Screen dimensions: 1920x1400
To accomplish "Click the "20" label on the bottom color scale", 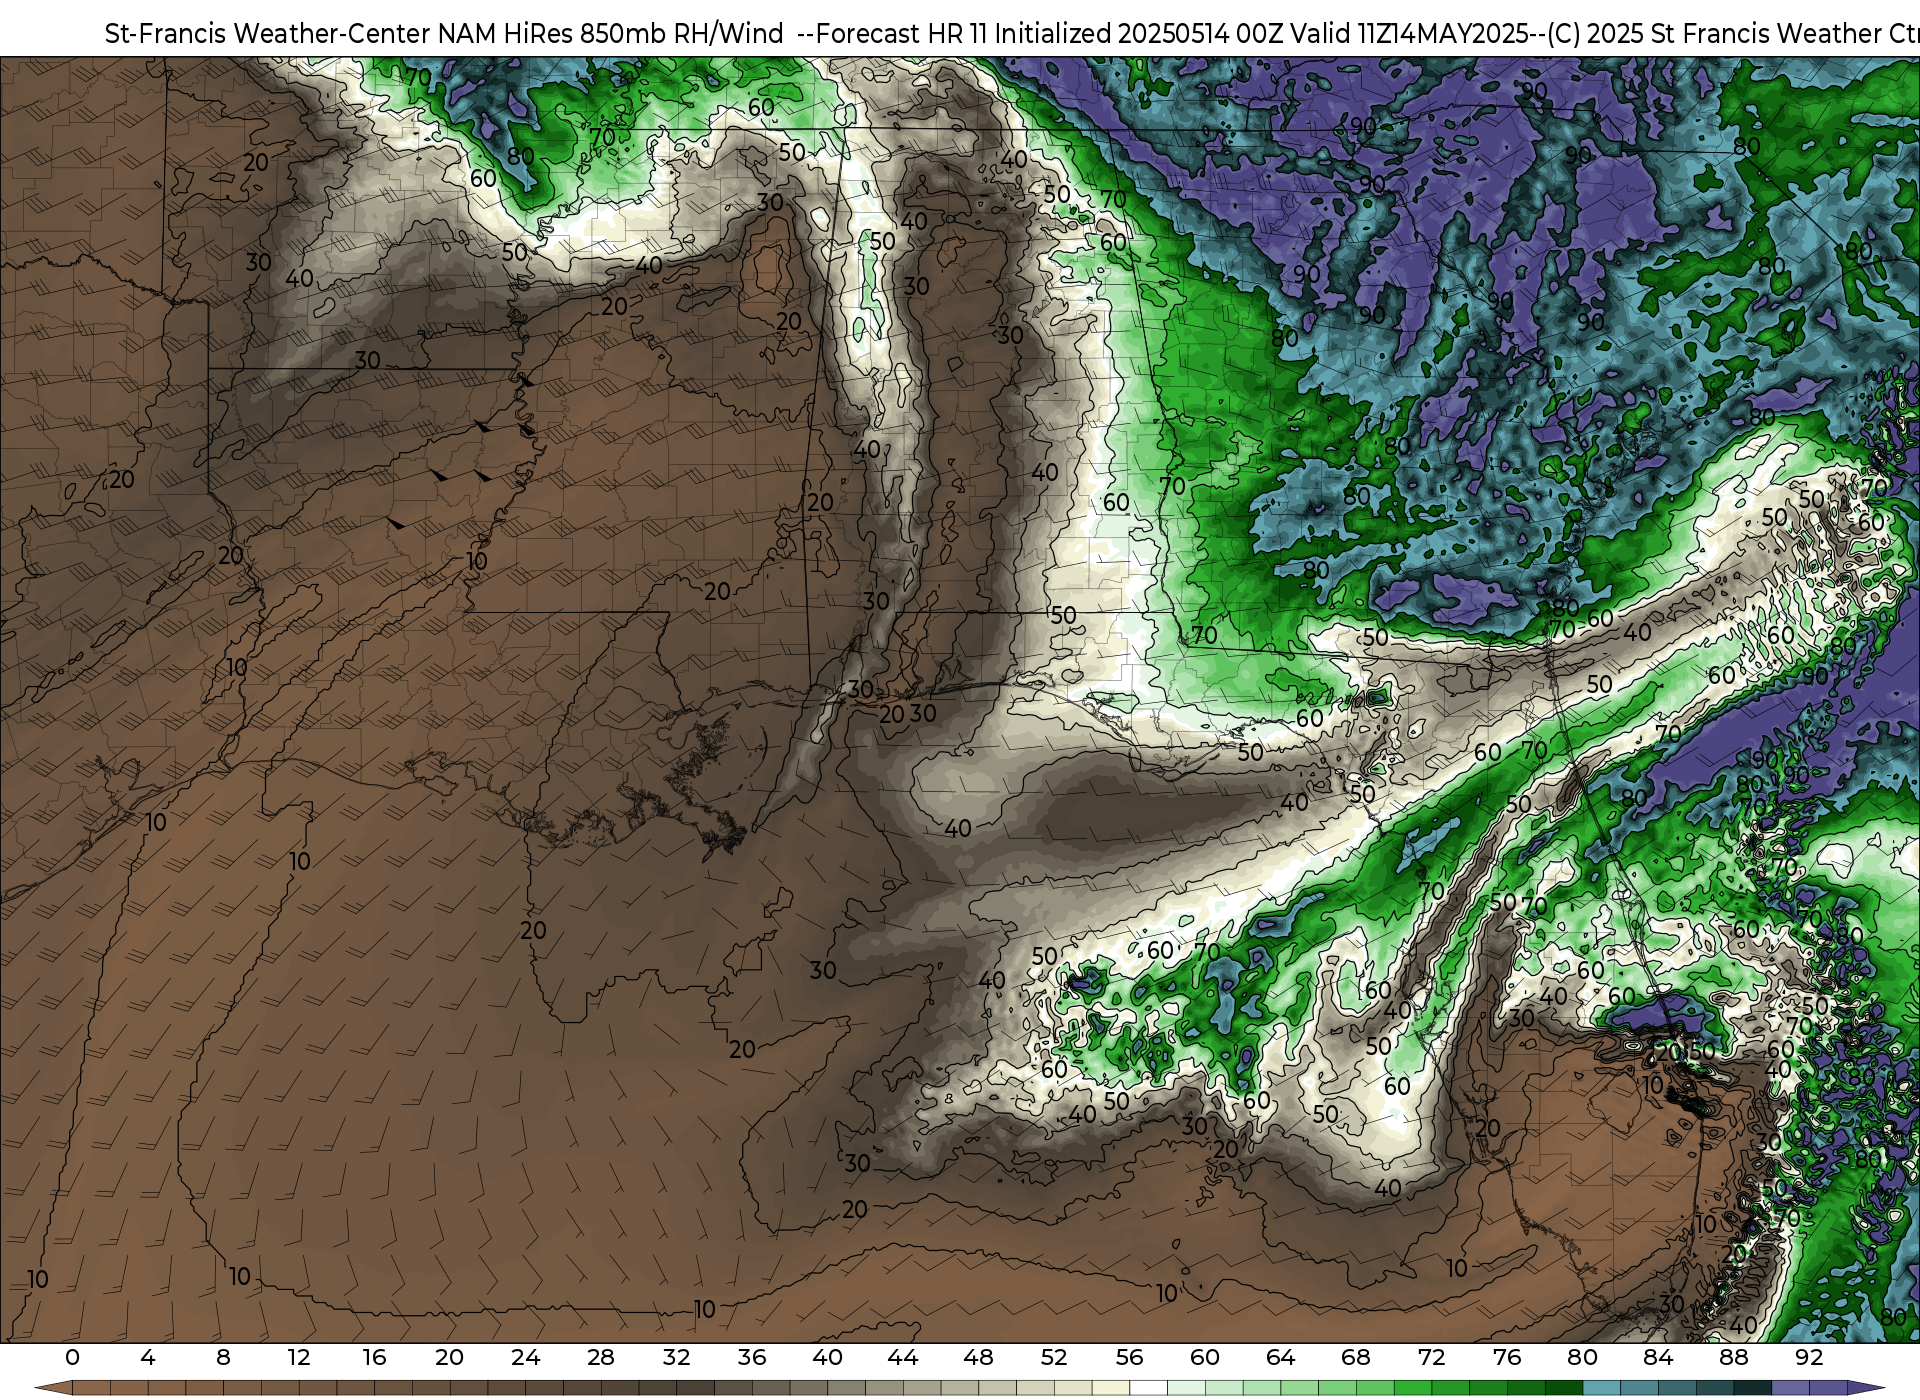I will tap(450, 1357).
